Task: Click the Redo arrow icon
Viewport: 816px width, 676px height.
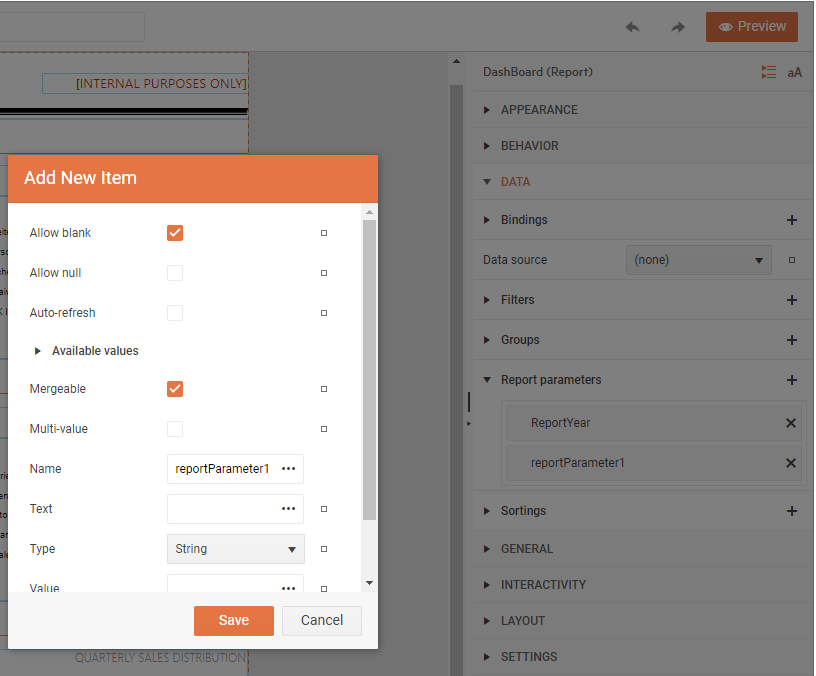Action: tap(677, 27)
